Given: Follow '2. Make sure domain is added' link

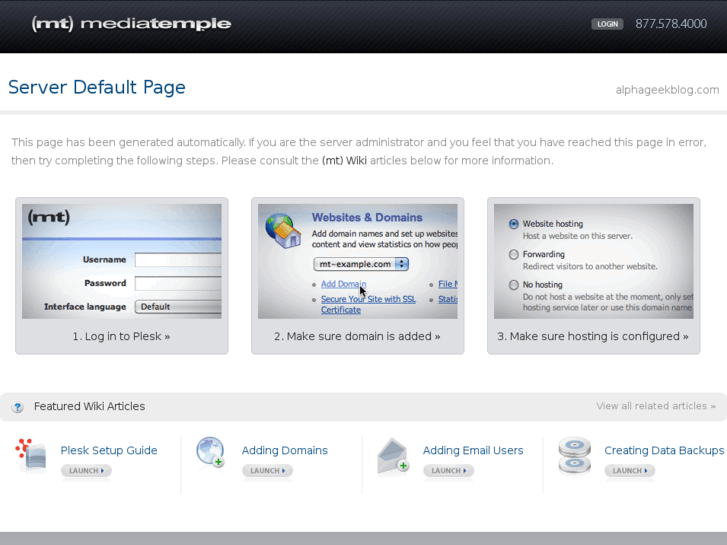Looking at the screenshot, I should pyautogui.click(x=357, y=336).
